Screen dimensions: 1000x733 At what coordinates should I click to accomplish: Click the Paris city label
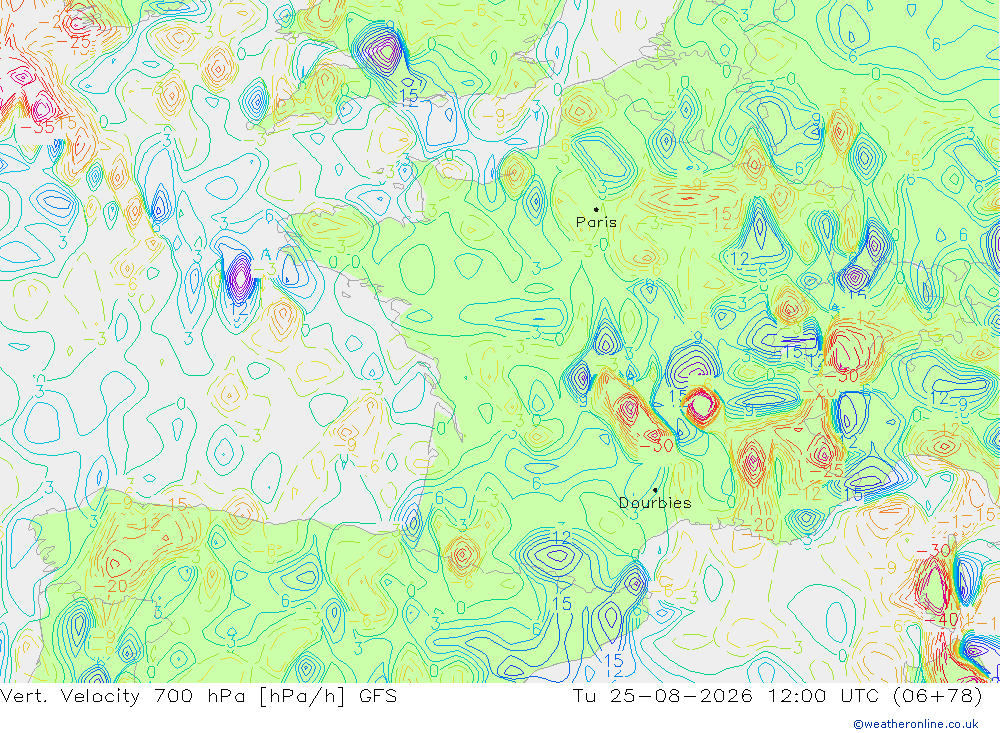[x=596, y=222]
